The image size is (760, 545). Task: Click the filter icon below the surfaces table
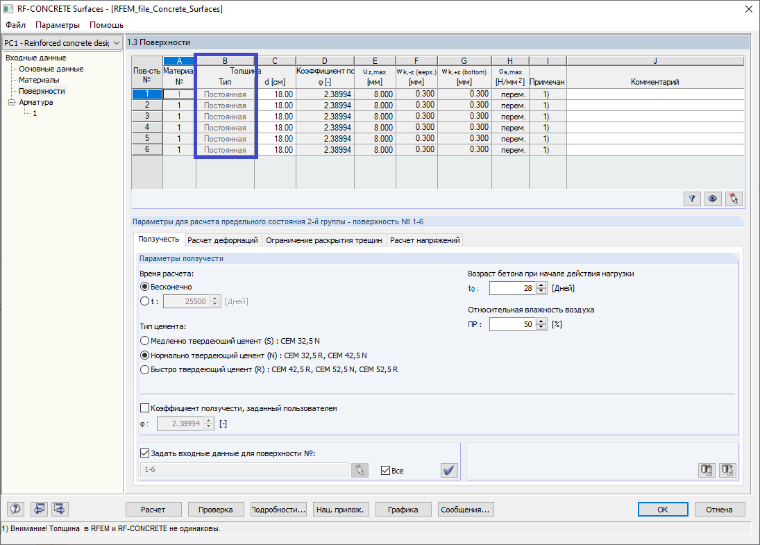pos(692,198)
